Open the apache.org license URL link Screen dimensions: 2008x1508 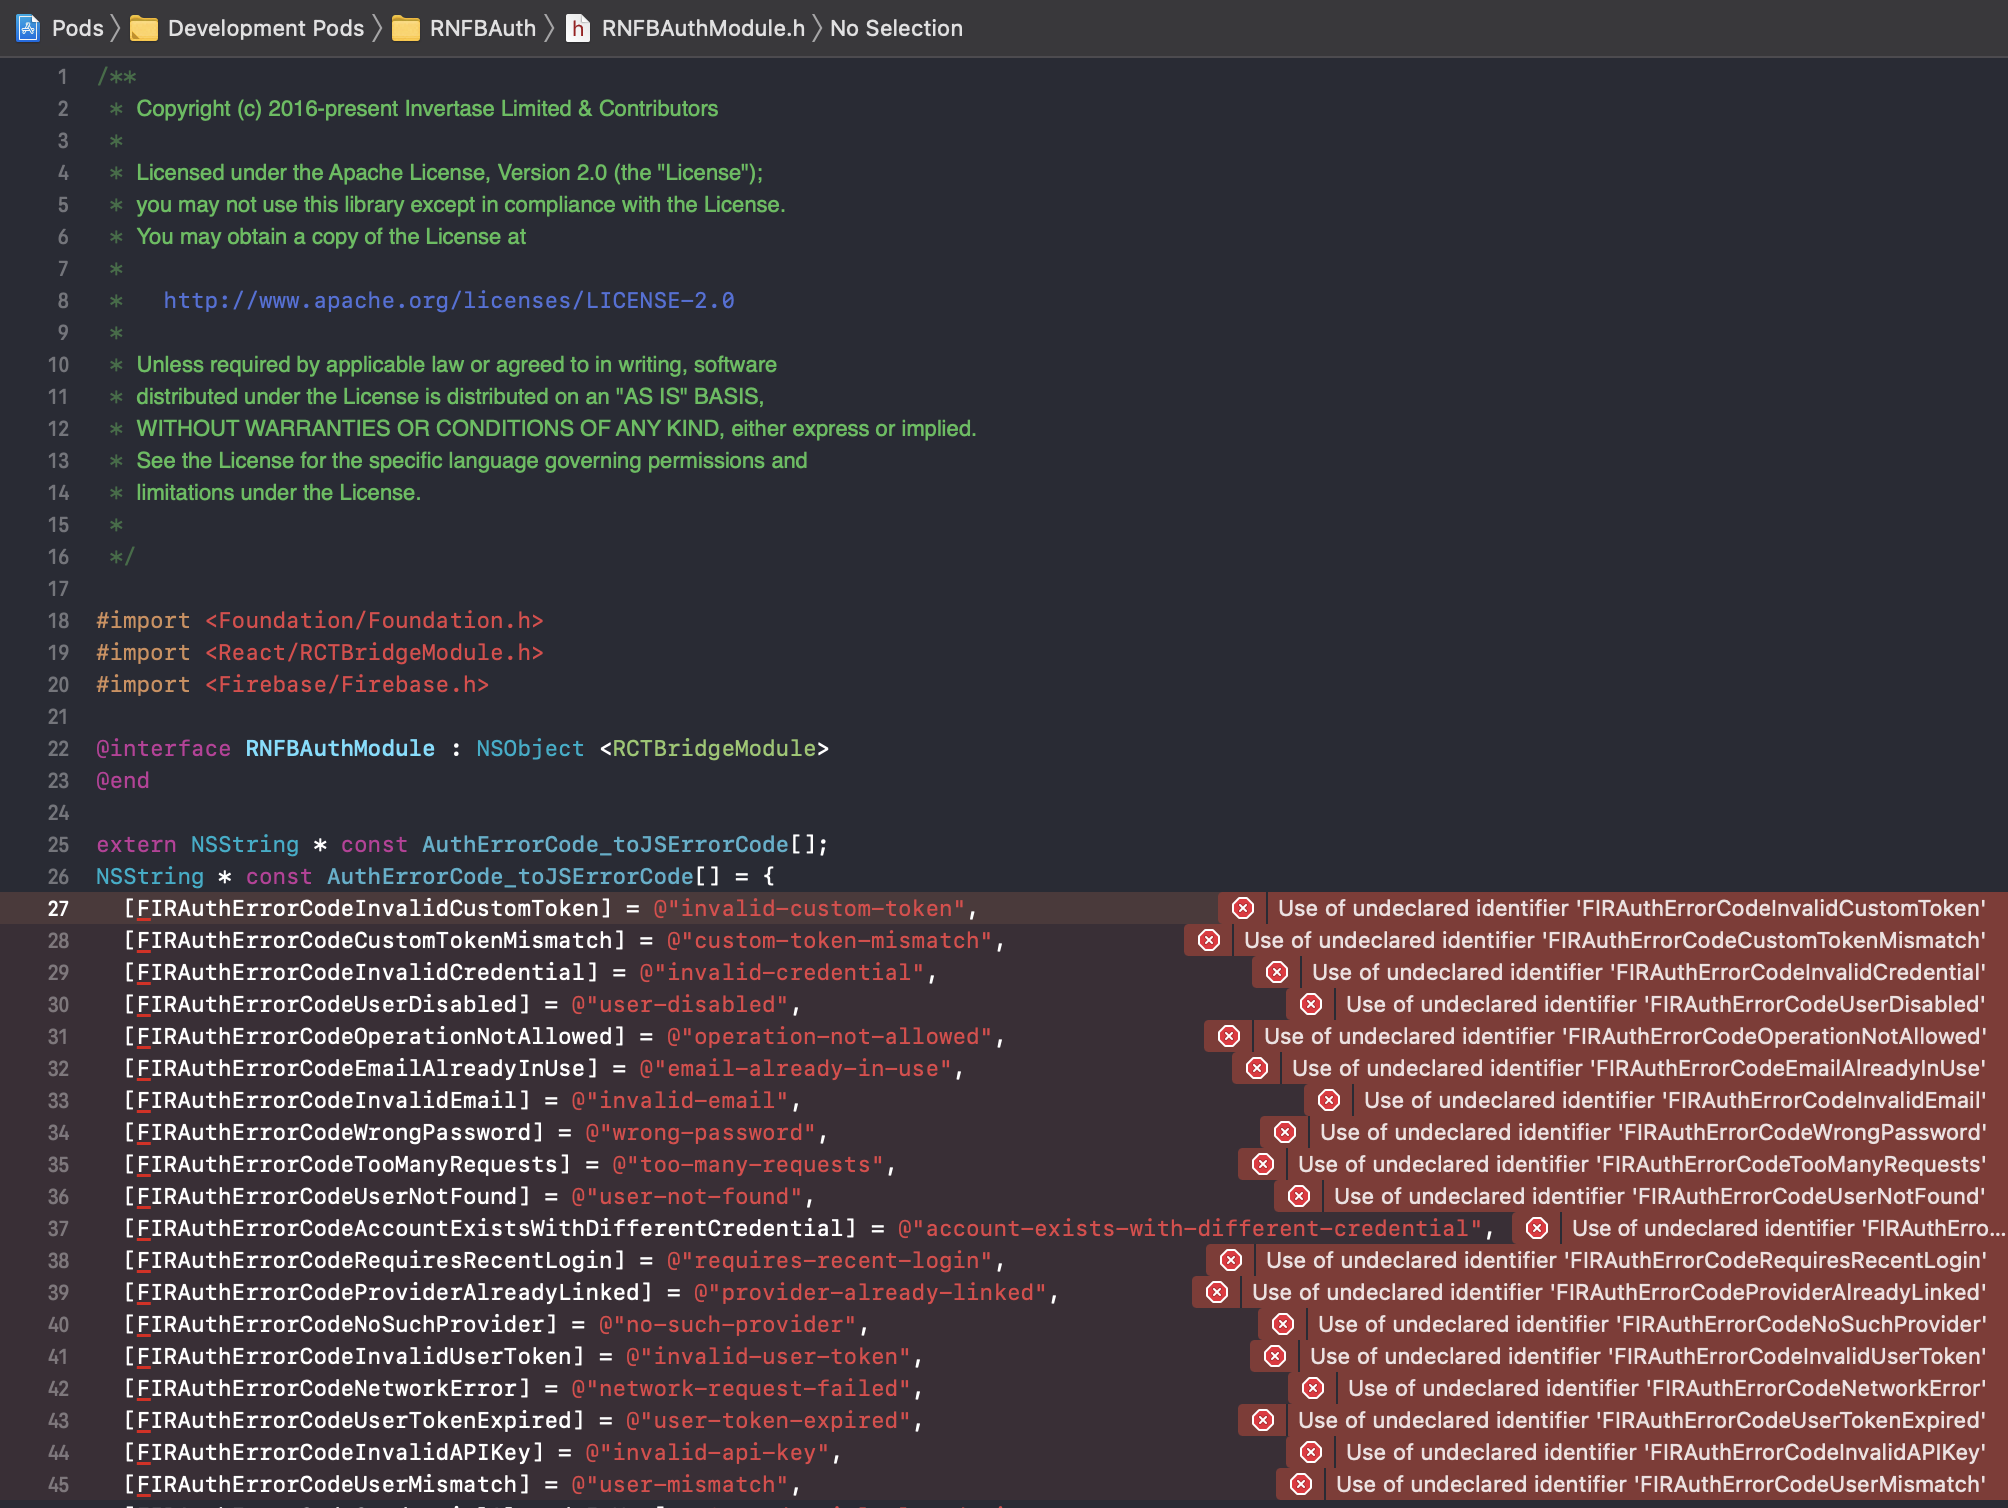pos(448,300)
